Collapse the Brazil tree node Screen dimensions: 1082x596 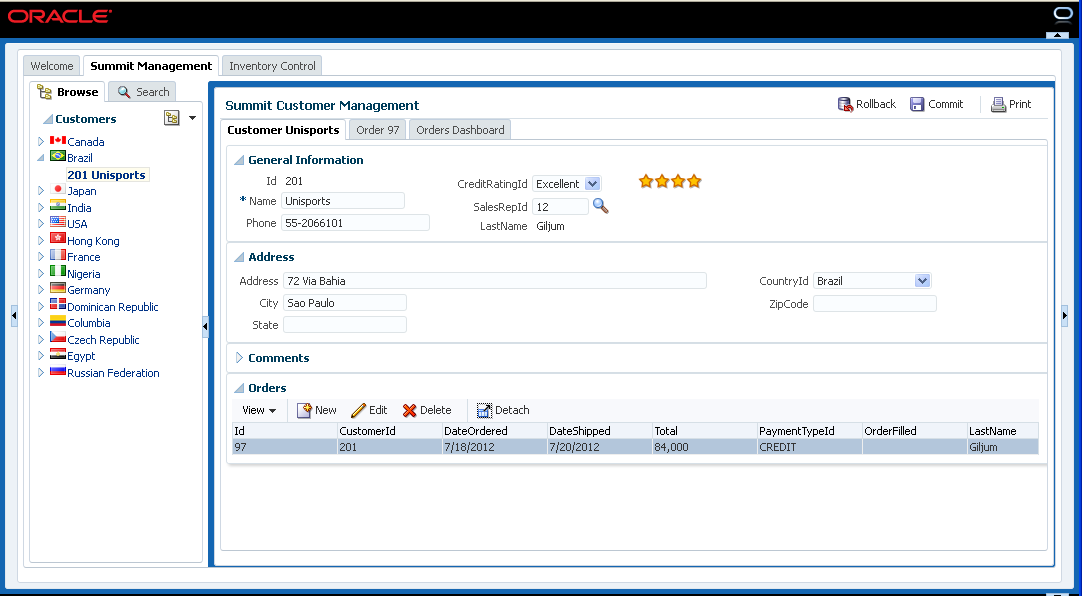point(41,157)
